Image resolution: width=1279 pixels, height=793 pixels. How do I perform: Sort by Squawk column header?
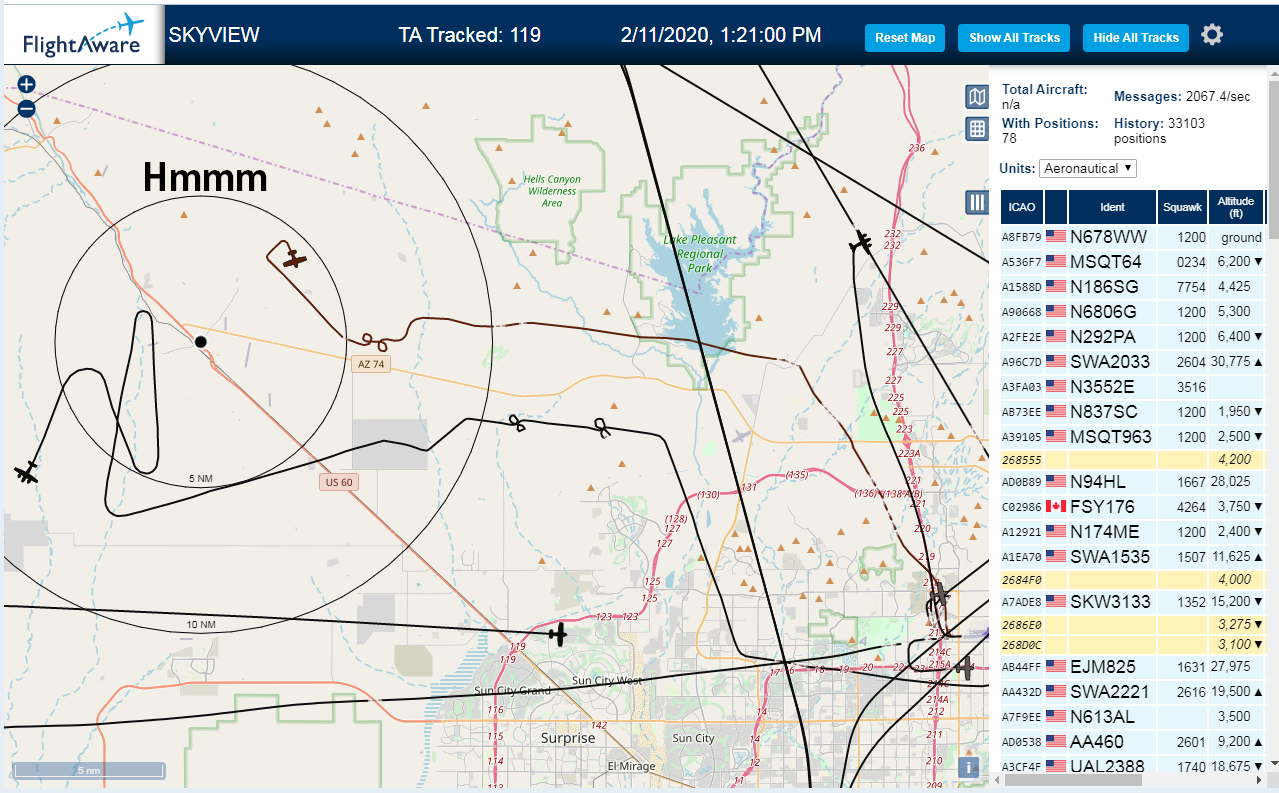pyautogui.click(x=1182, y=207)
